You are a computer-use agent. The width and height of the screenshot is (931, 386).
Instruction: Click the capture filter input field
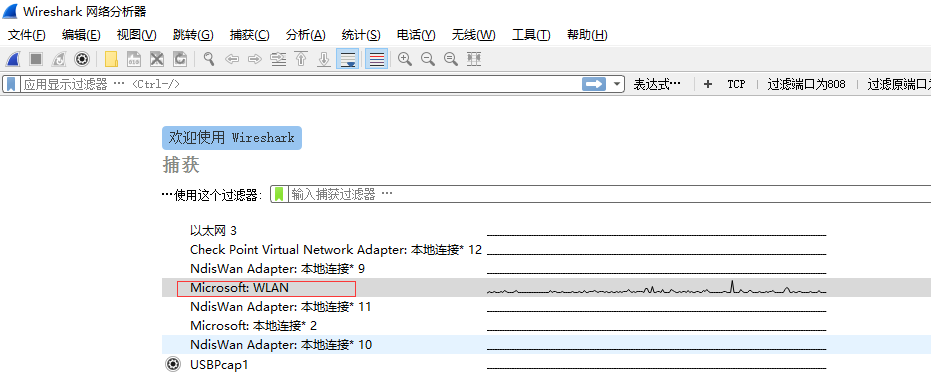[x=609, y=194]
